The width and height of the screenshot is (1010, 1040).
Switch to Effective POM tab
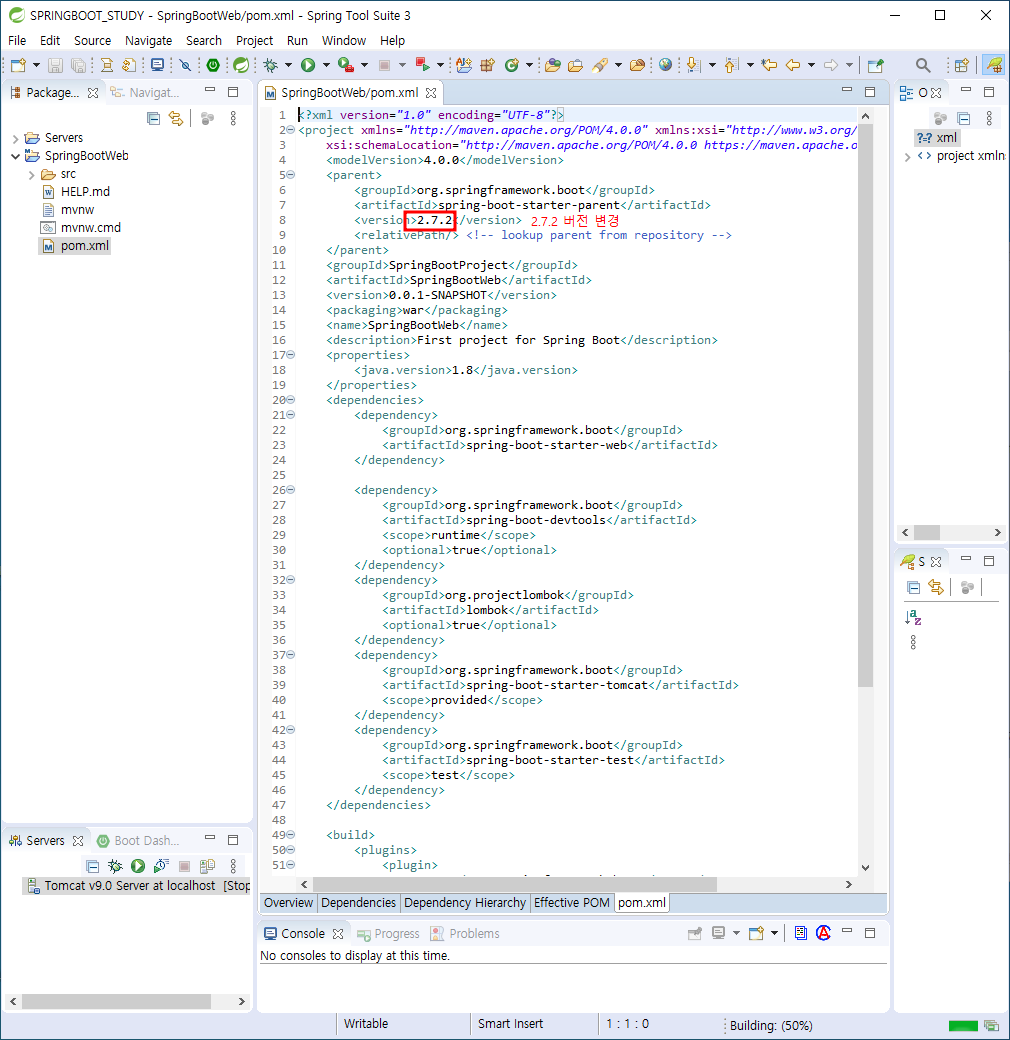(x=571, y=903)
